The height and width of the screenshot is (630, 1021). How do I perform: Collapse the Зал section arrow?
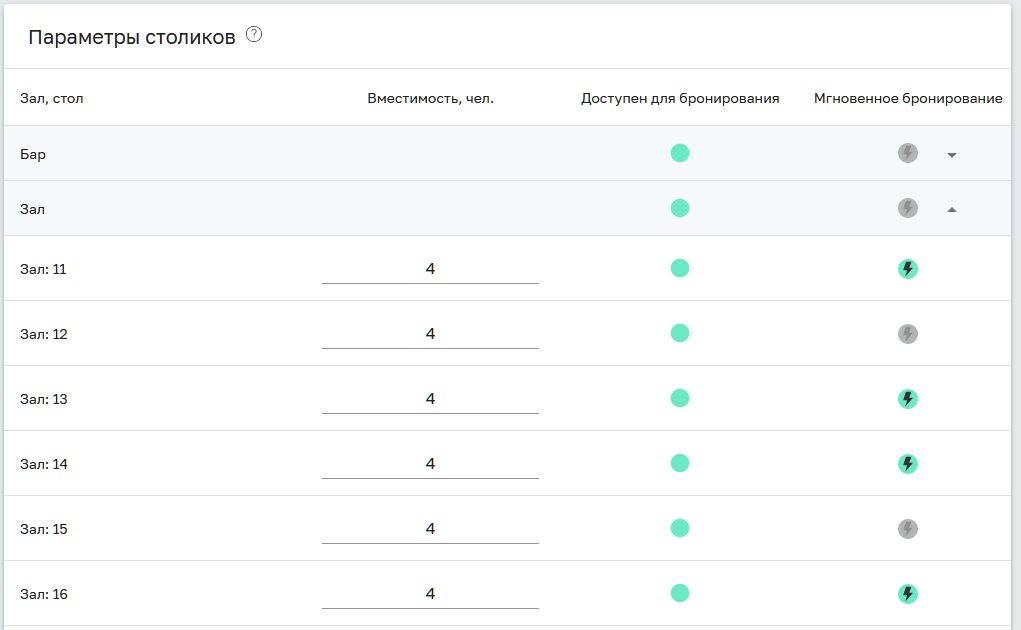pos(951,209)
